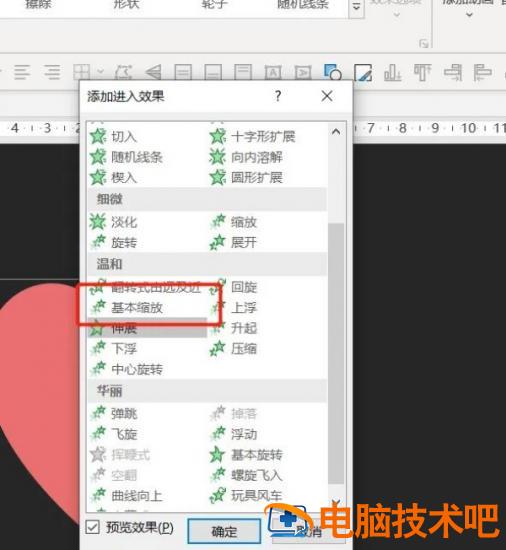Choose the 升起 effect

235,328
